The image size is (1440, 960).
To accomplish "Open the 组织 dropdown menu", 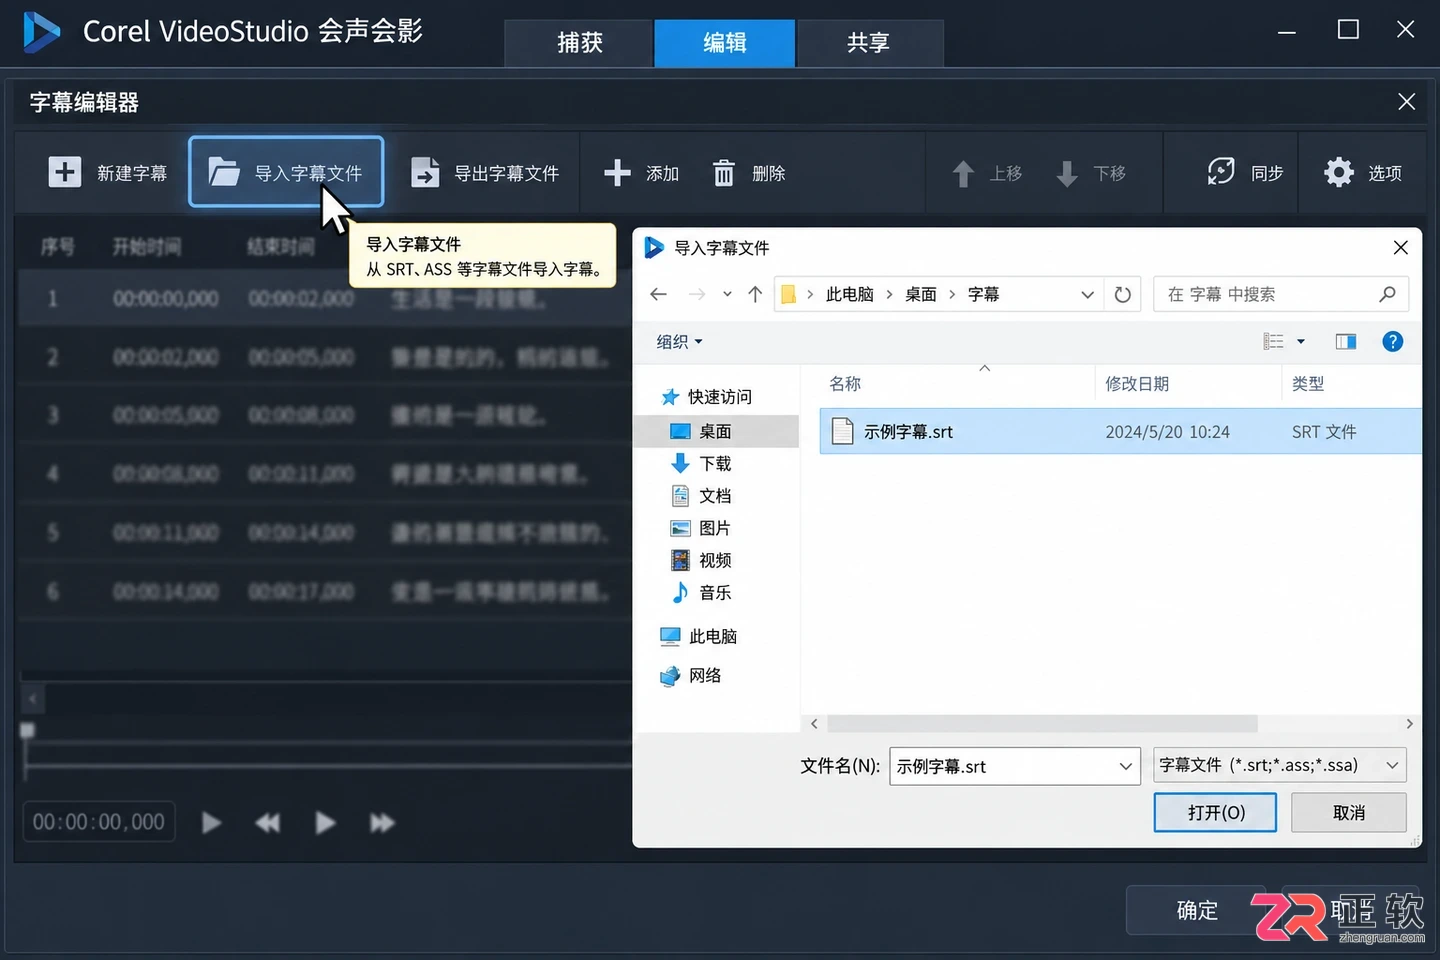I will (679, 342).
